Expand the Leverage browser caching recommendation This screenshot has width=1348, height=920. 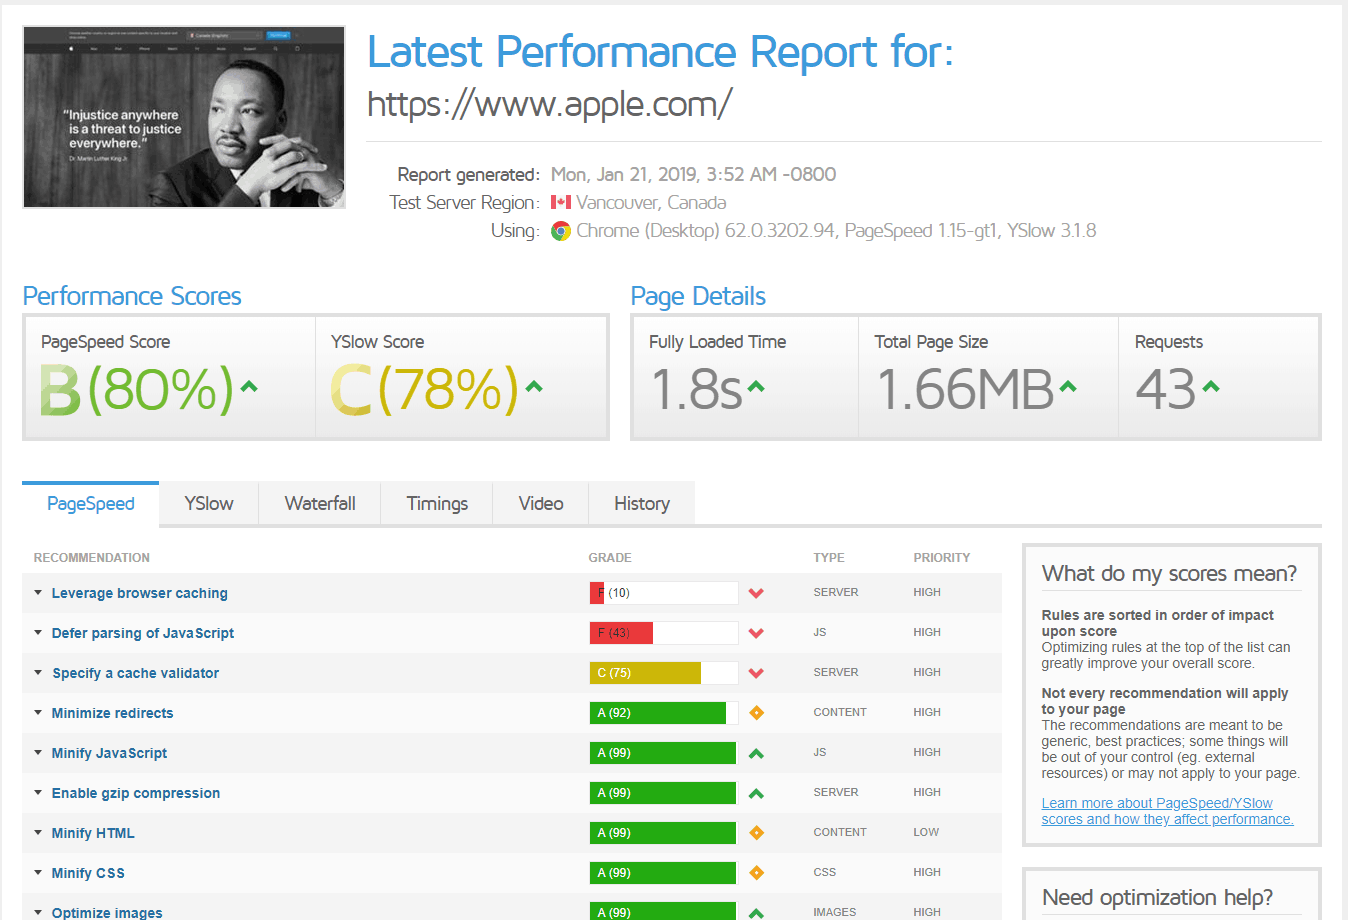click(x=139, y=592)
